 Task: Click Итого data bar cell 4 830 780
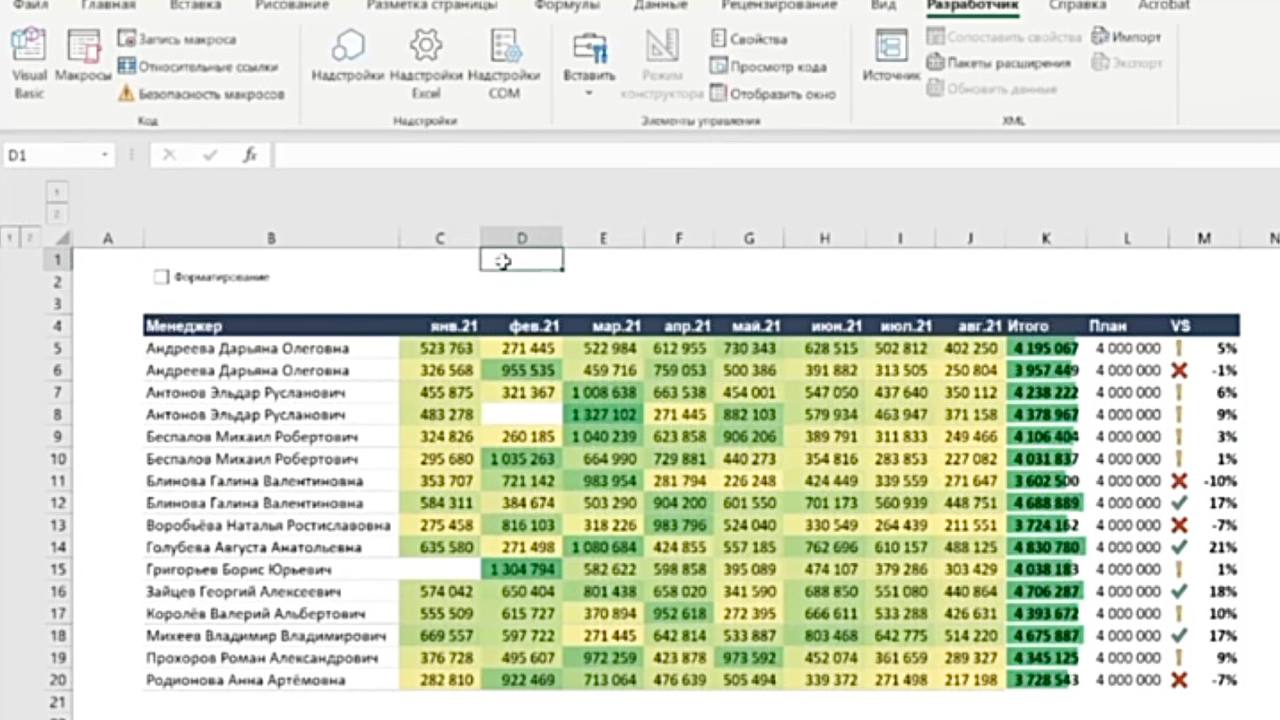(1045, 547)
